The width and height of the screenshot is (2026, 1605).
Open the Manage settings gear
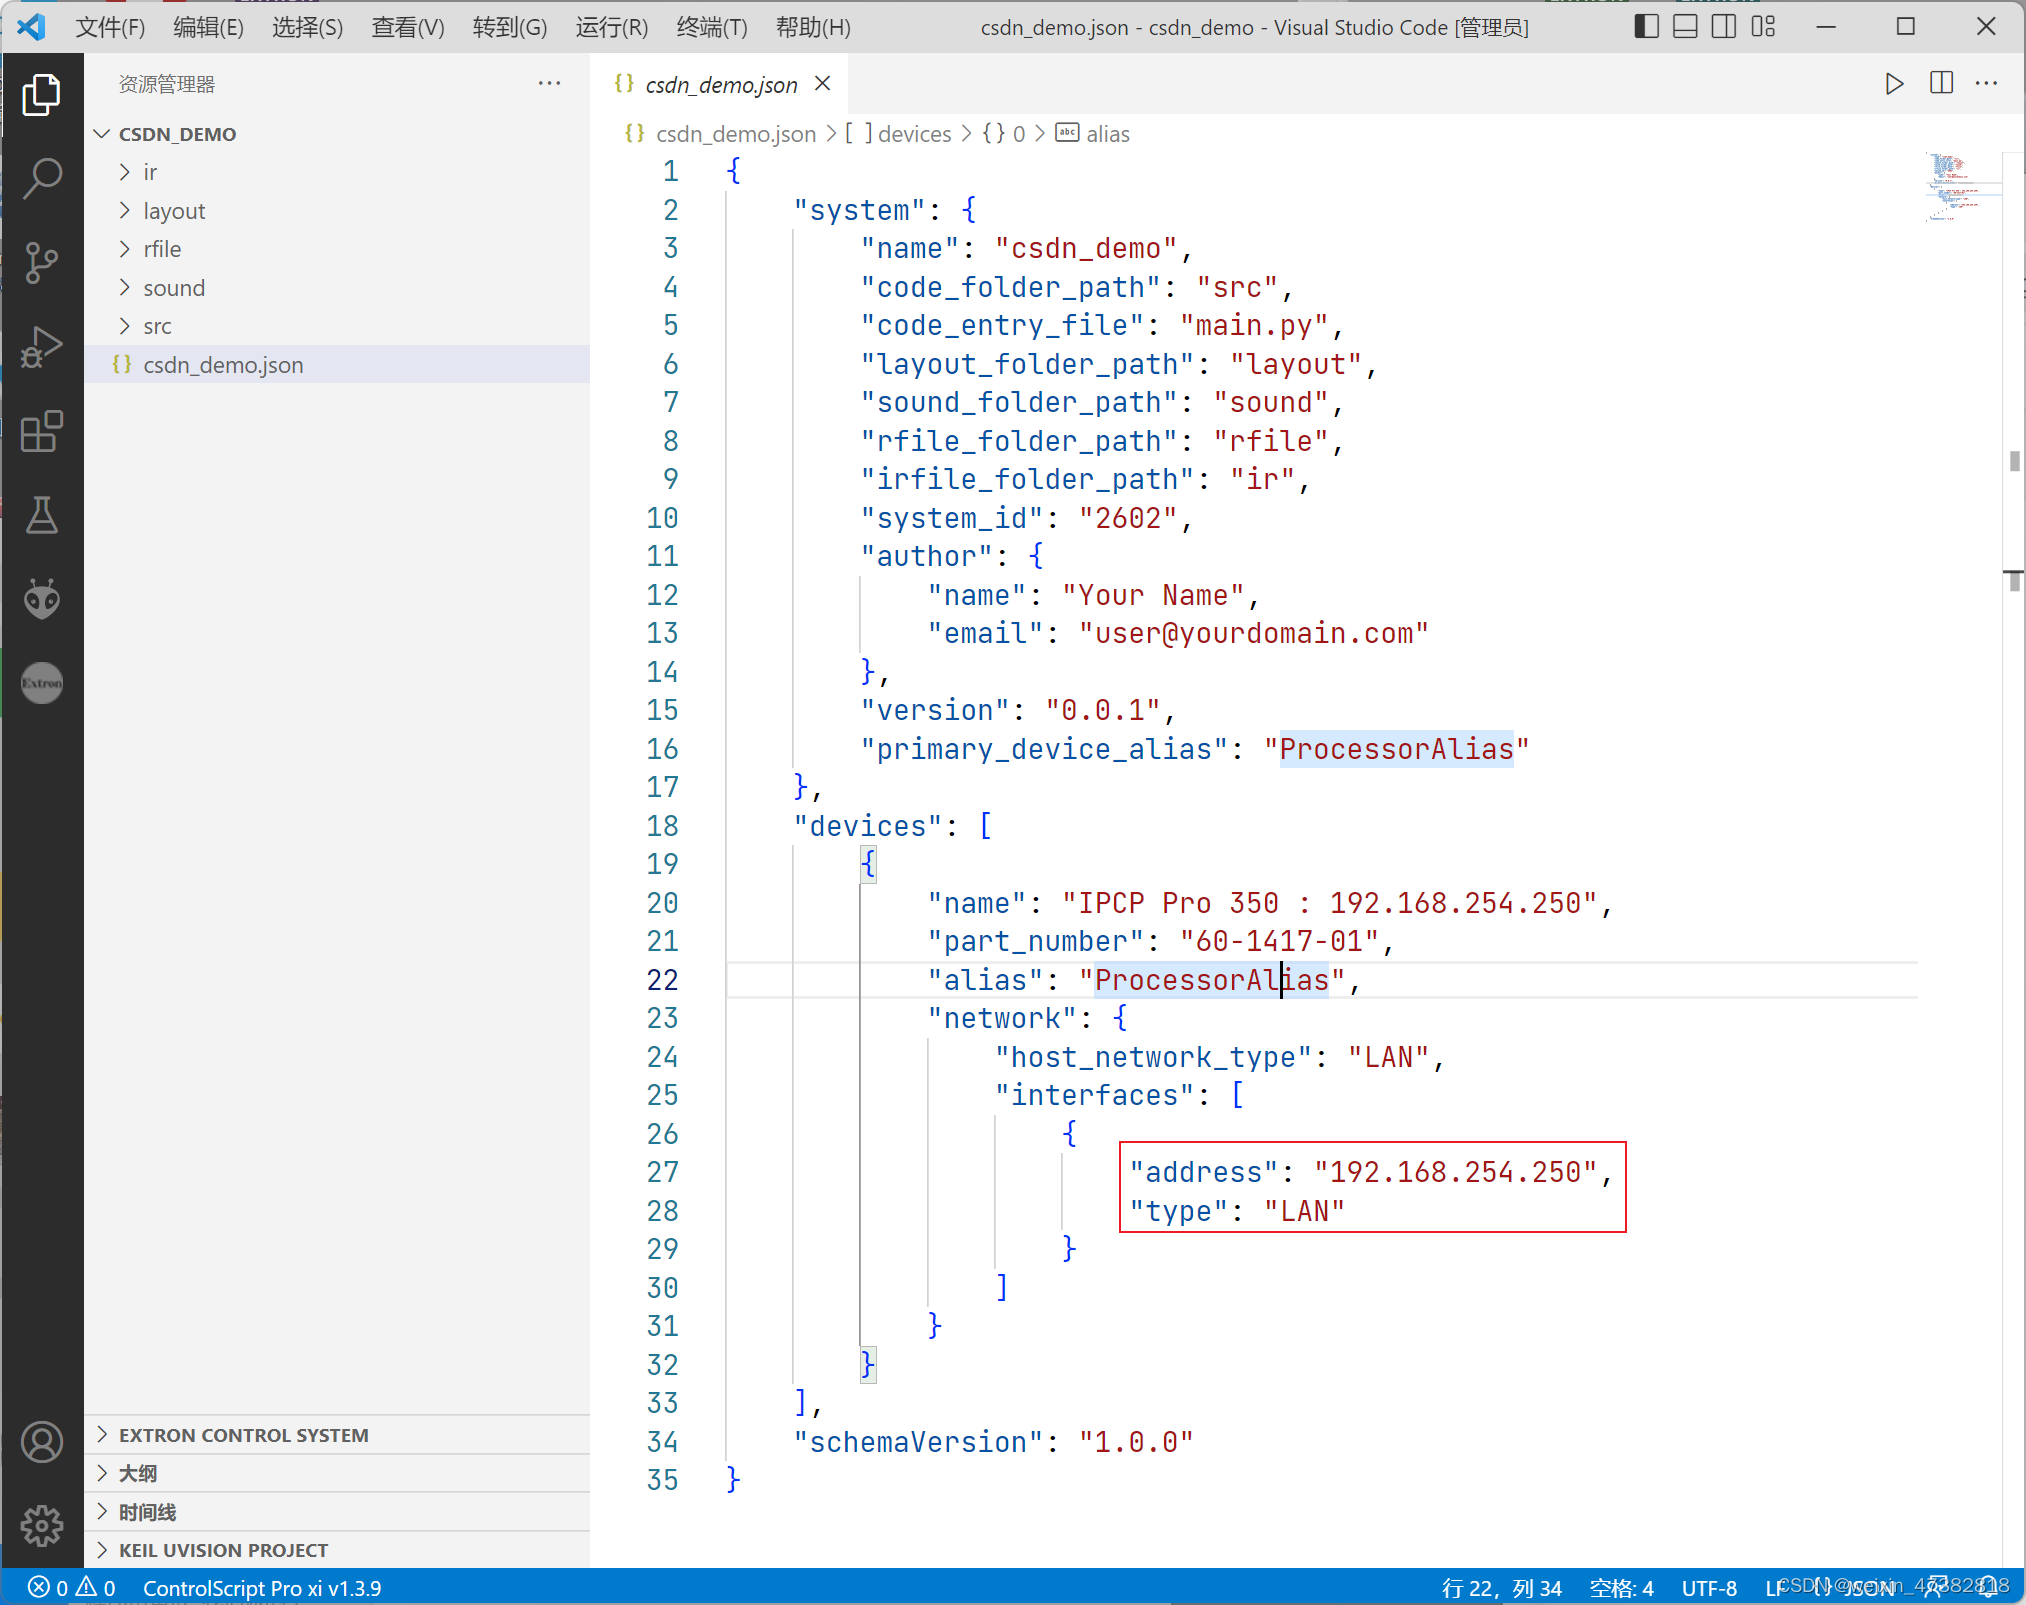[42, 1525]
